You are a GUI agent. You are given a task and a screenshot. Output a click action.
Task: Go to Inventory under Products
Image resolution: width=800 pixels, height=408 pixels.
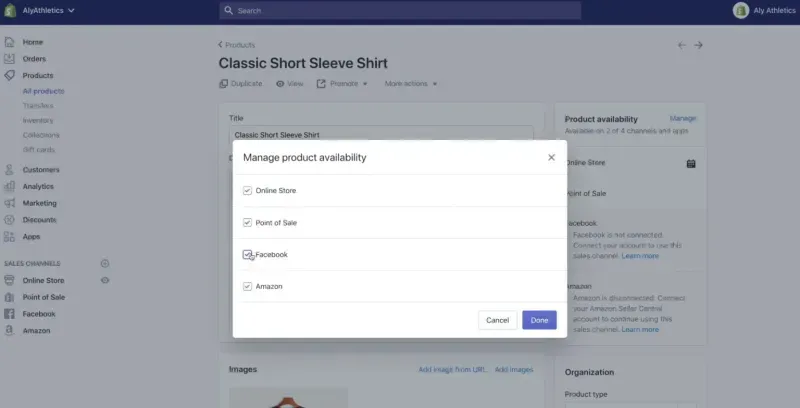pyautogui.click(x=38, y=120)
